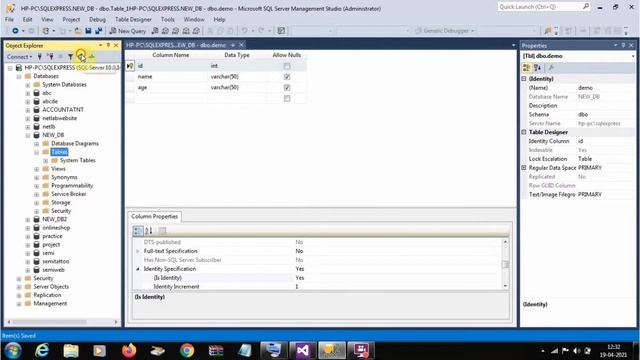Click the primary key row selector for id

[x=130, y=66]
